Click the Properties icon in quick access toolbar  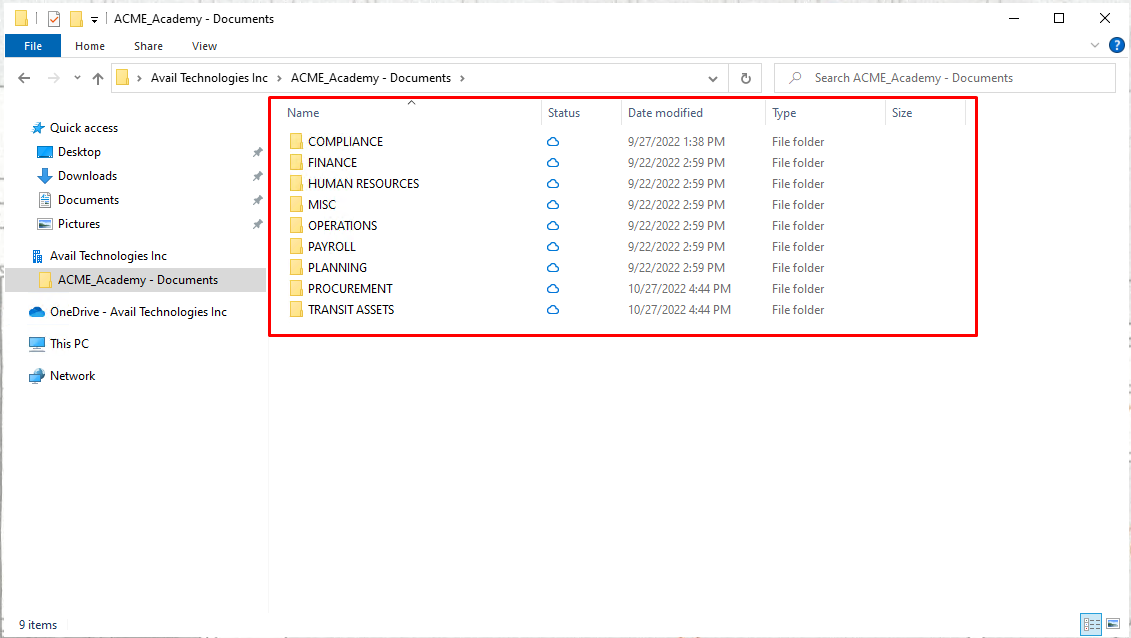(x=54, y=19)
